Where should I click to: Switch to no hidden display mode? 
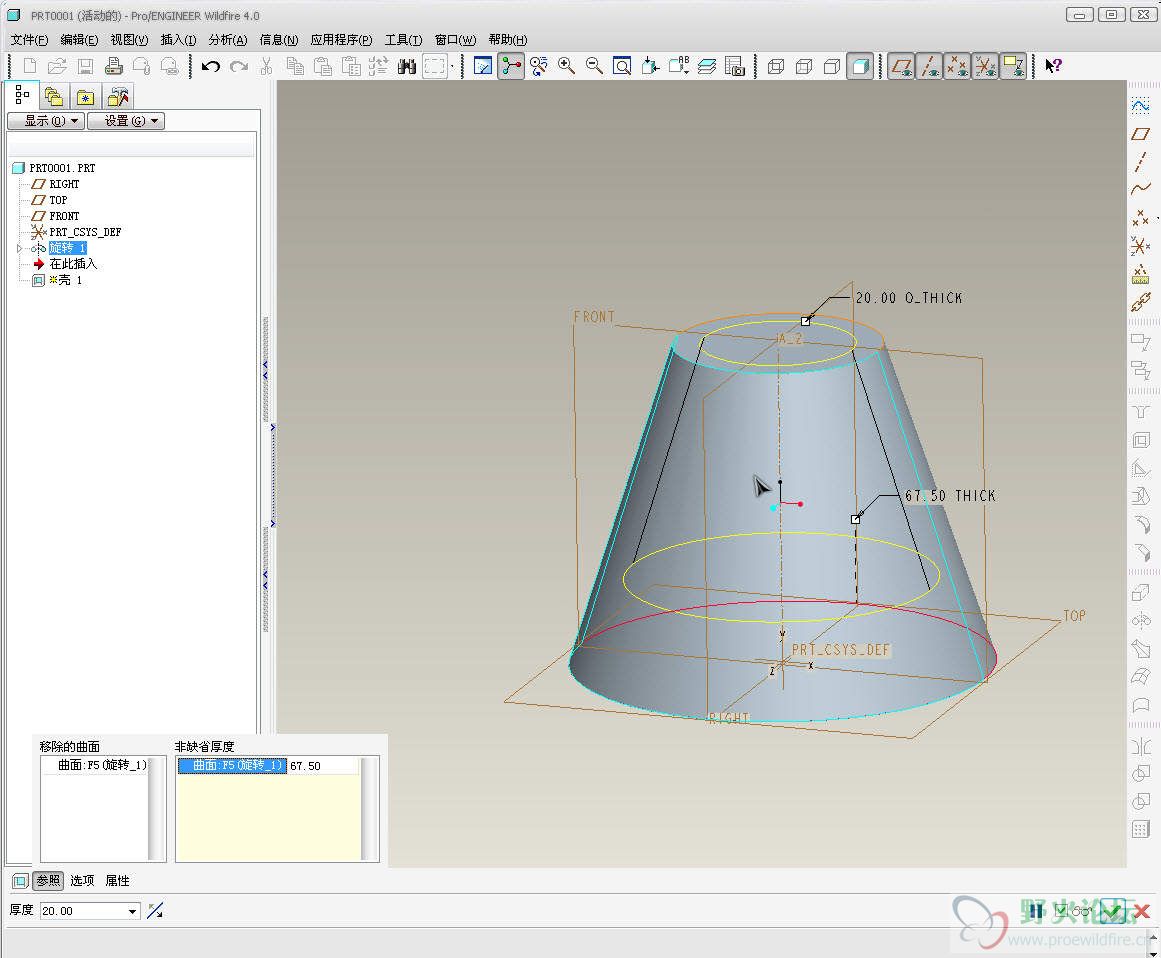832,67
